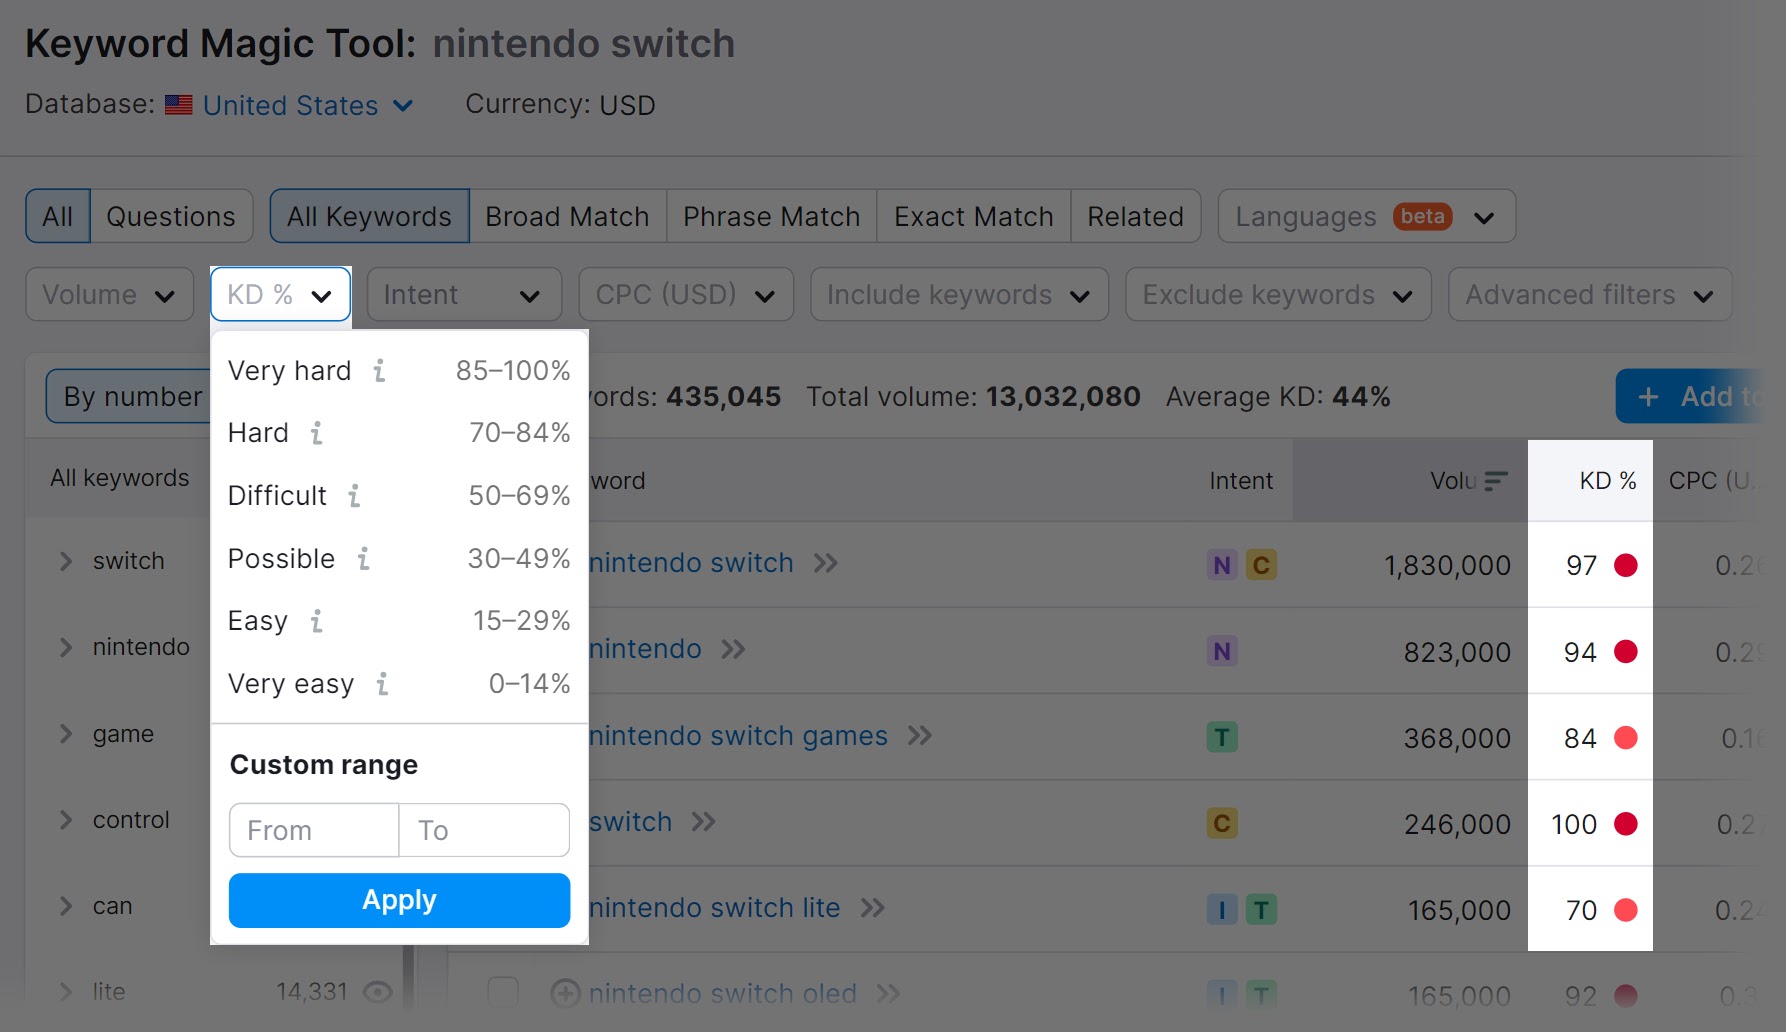The height and width of the screenshot is (1032, 1786).
Task: Click C intent badge on switch row
Action: pos(1222,824)
